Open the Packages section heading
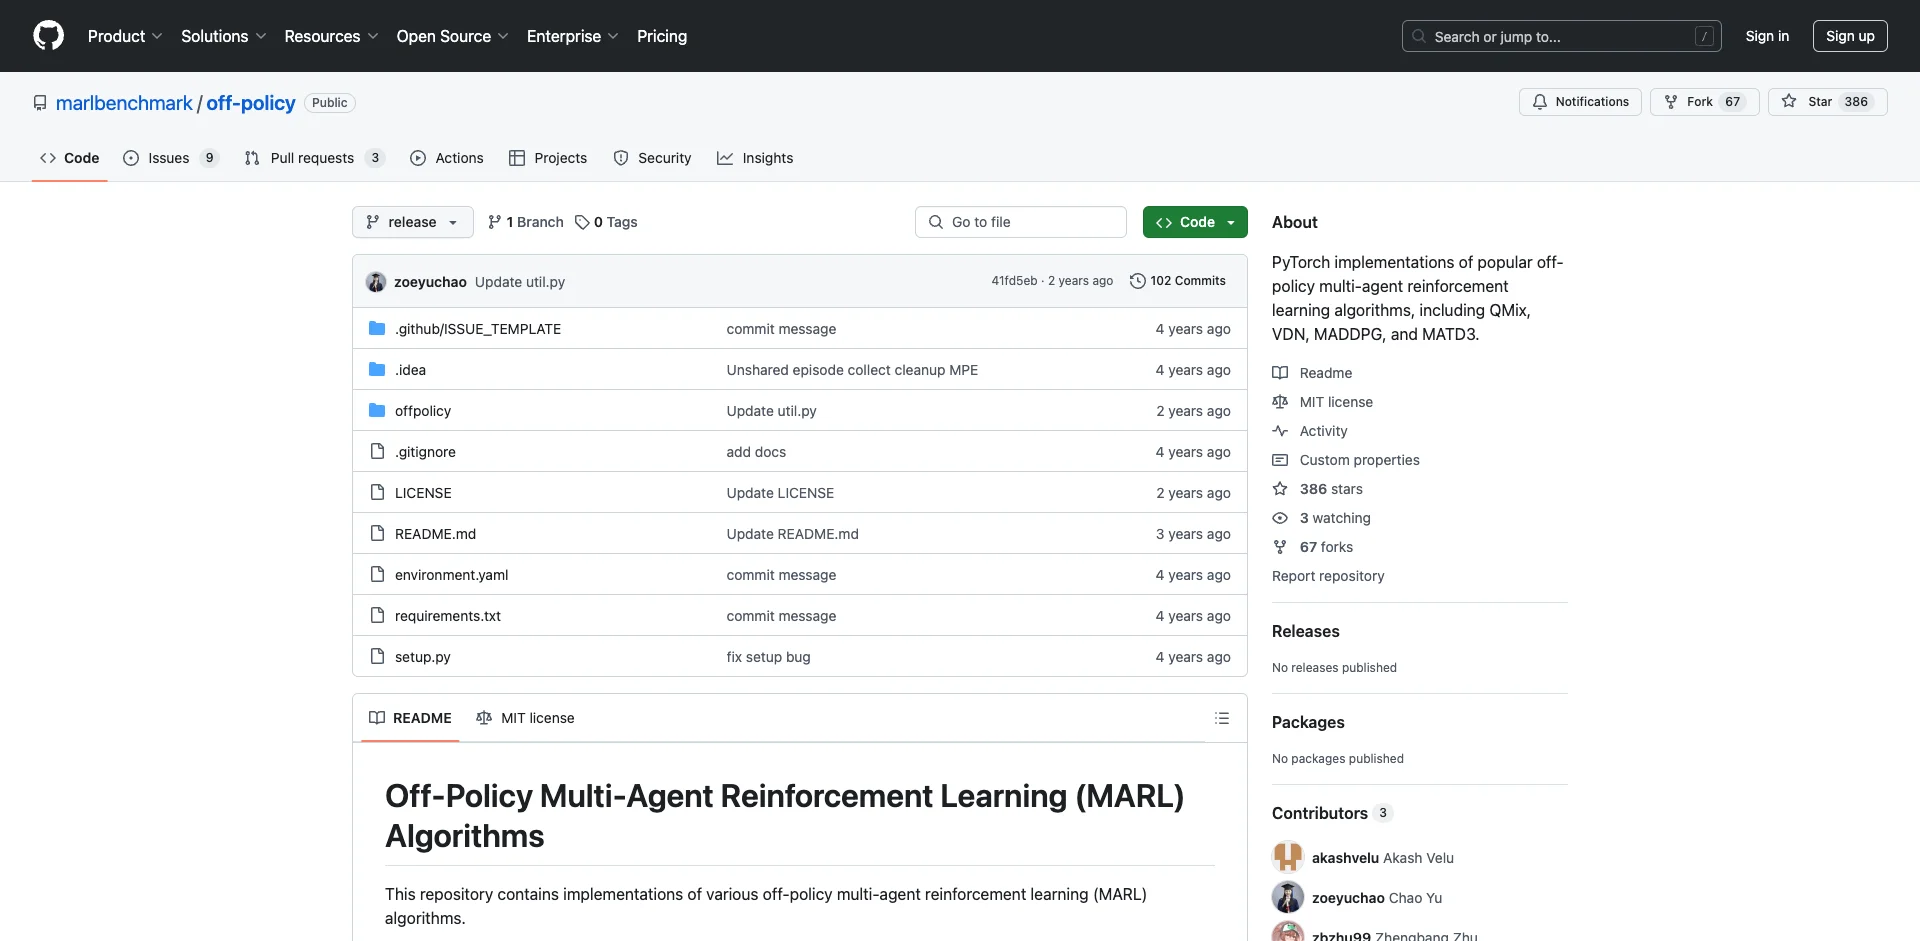1920x941 pixels. pos(1308,722)
